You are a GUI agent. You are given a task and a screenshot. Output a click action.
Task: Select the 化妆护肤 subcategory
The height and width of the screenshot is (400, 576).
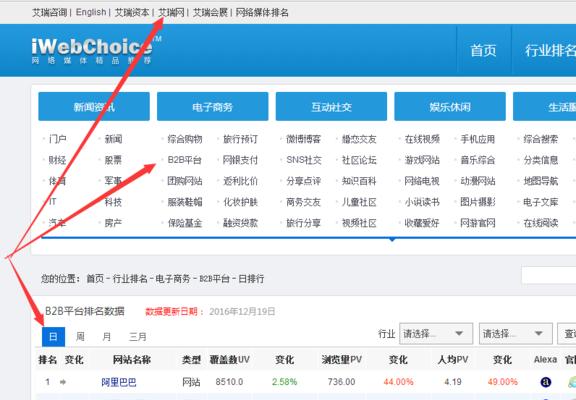241,202
